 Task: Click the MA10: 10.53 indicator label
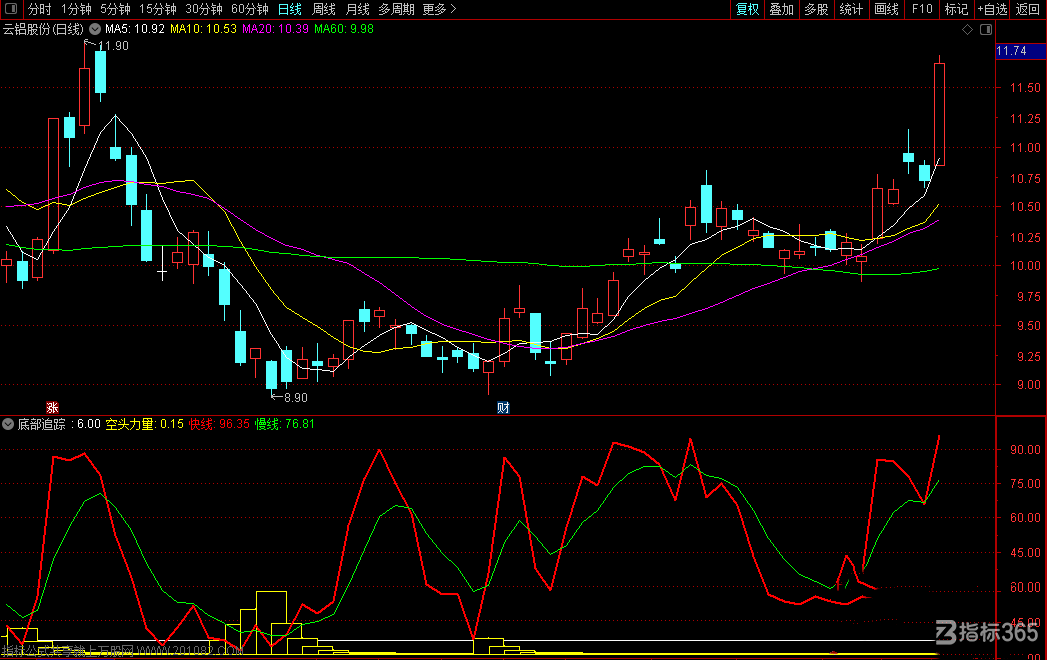click(204, 29)
